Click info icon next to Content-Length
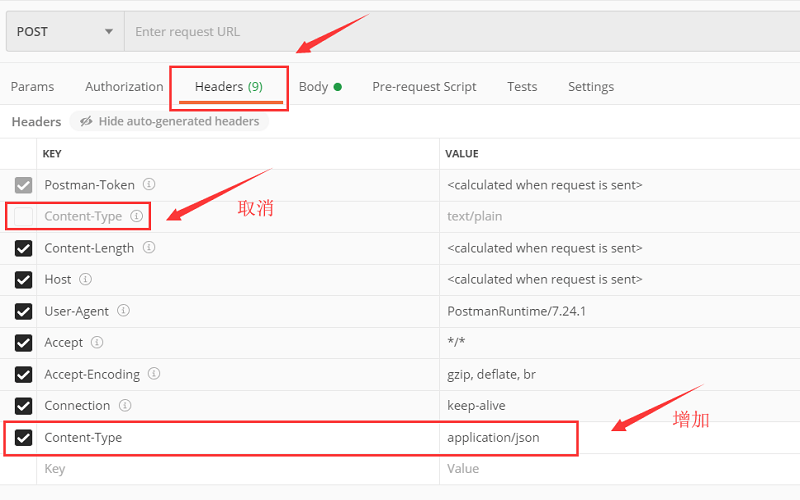This screenshot has height=500, width=800. tap(149, 248)
